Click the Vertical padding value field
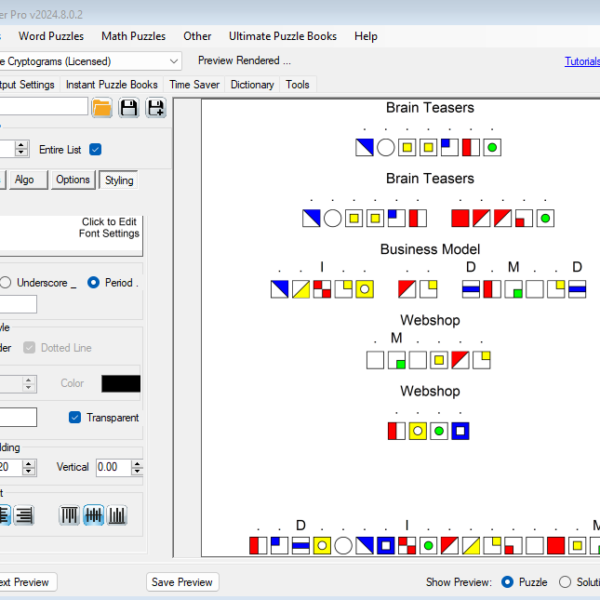The width and height of the screenshot is (600, 600). (x=113, y=467)
